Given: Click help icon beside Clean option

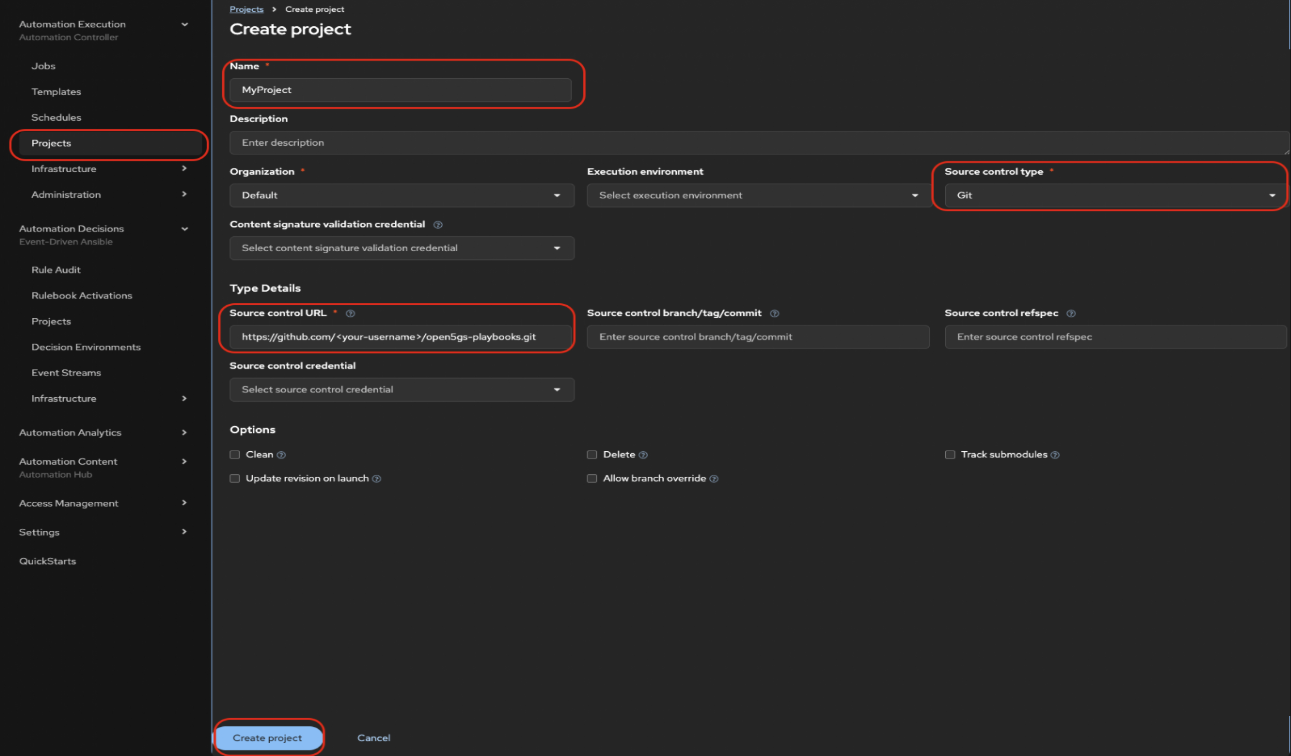Looking at the screenshot, I should (281, 455).
